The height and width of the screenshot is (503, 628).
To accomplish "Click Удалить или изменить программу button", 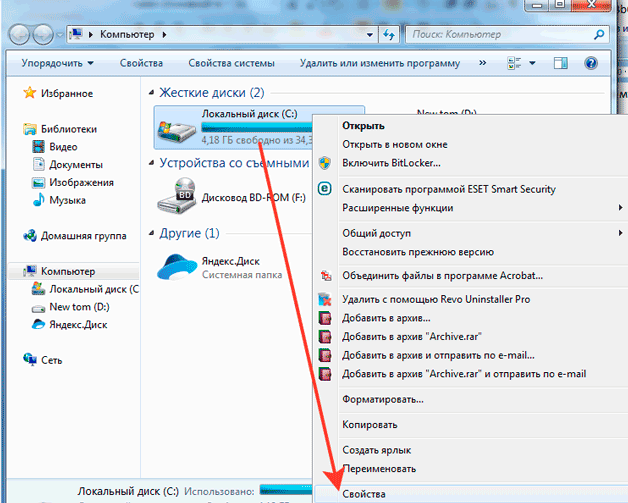I will point(380,63).
